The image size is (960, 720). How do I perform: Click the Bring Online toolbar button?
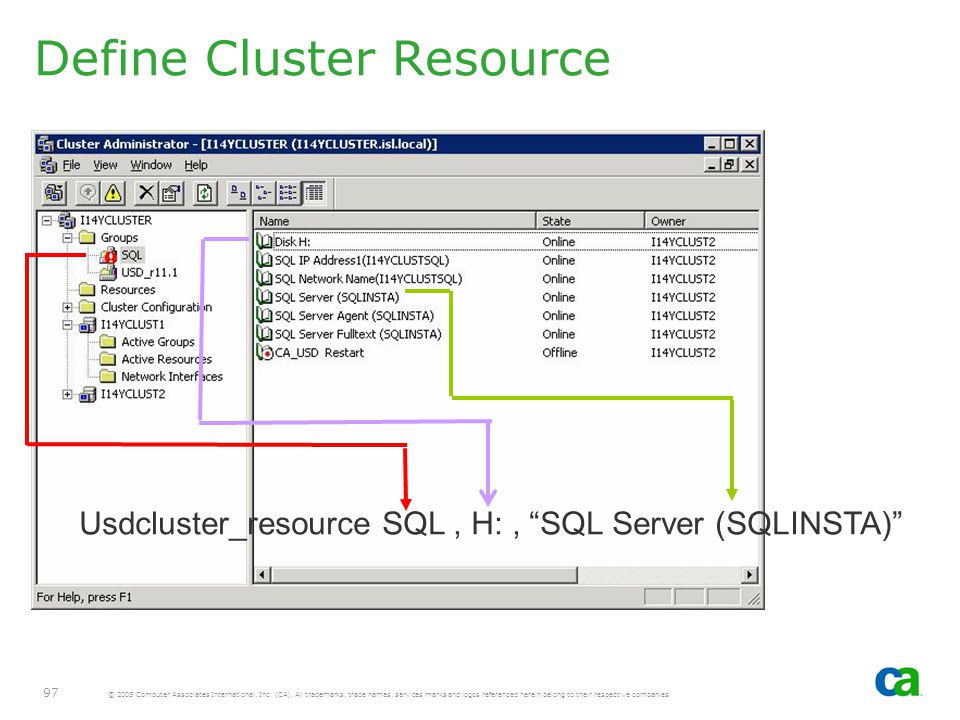88,193
